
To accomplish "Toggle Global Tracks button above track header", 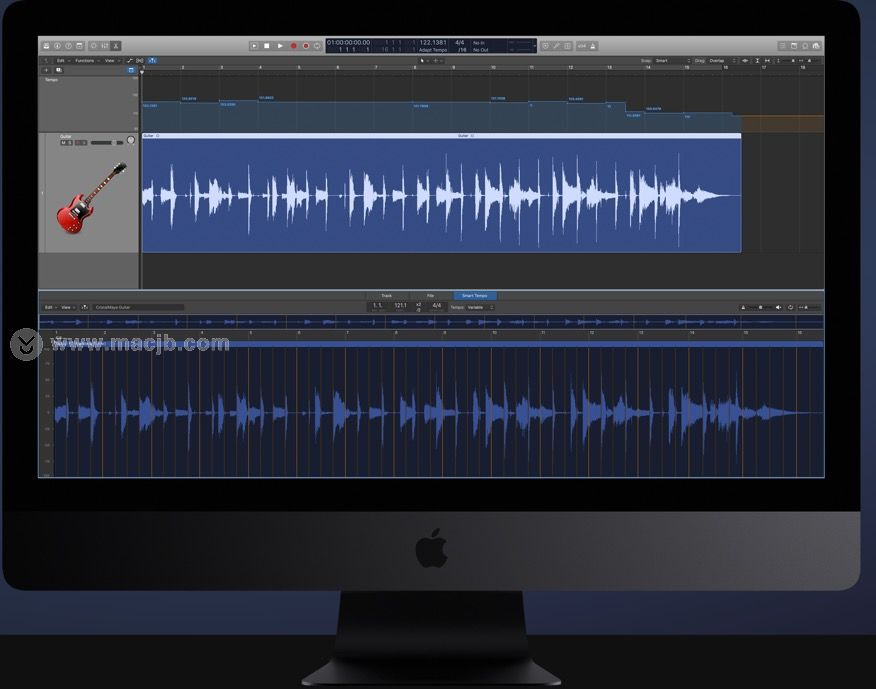I will [131, 70].
